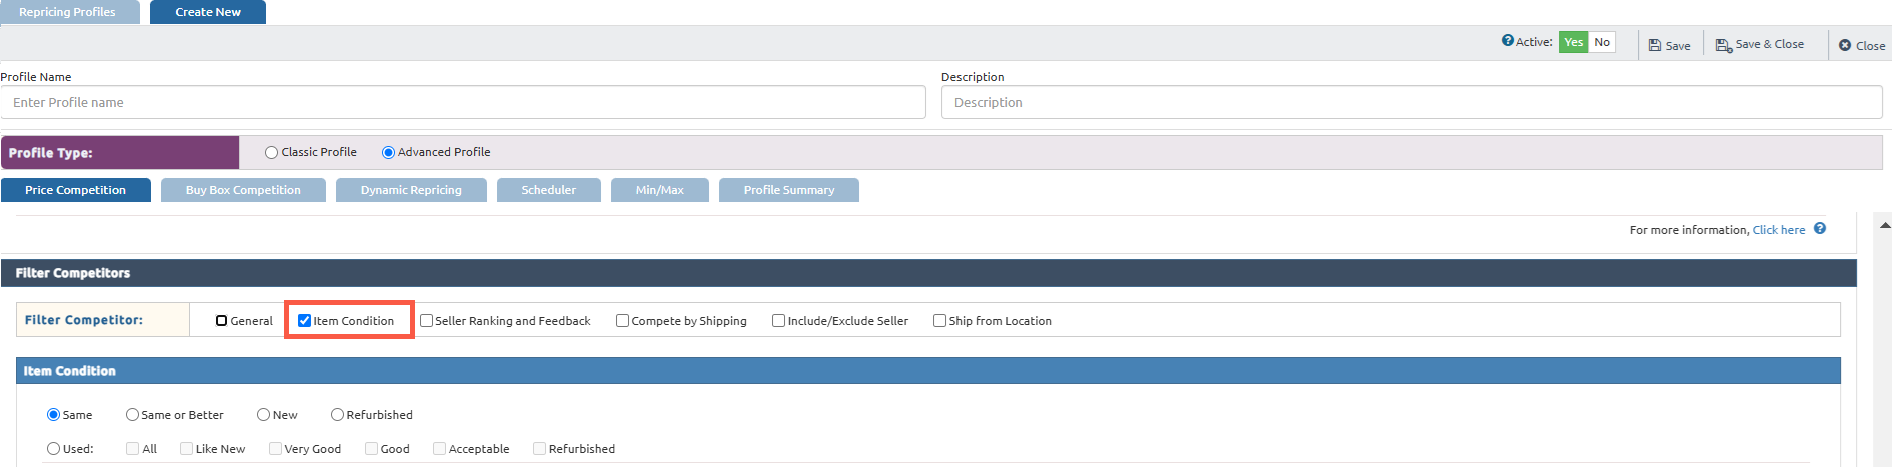Click the Active help question mark icon
The width and height of the screenshot is (1892, 467).
pyautogui.click(x=1507, y=41)
